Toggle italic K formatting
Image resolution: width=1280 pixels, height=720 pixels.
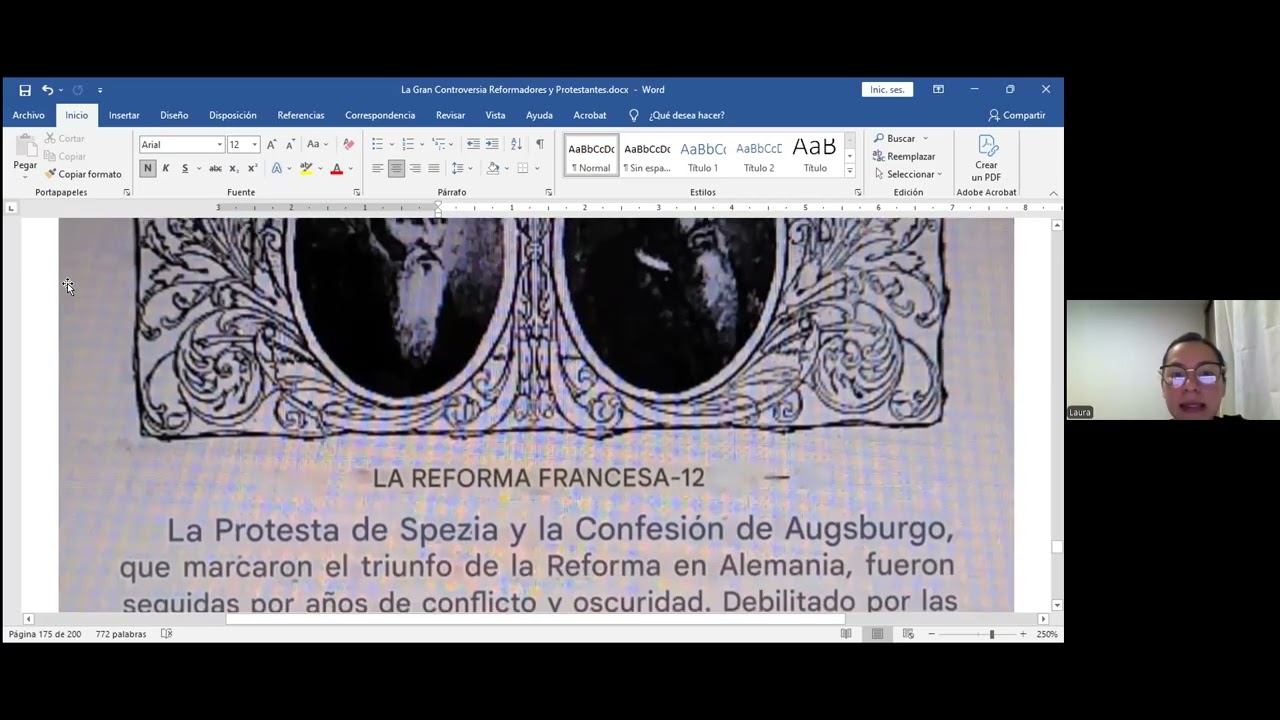point(166,168)
